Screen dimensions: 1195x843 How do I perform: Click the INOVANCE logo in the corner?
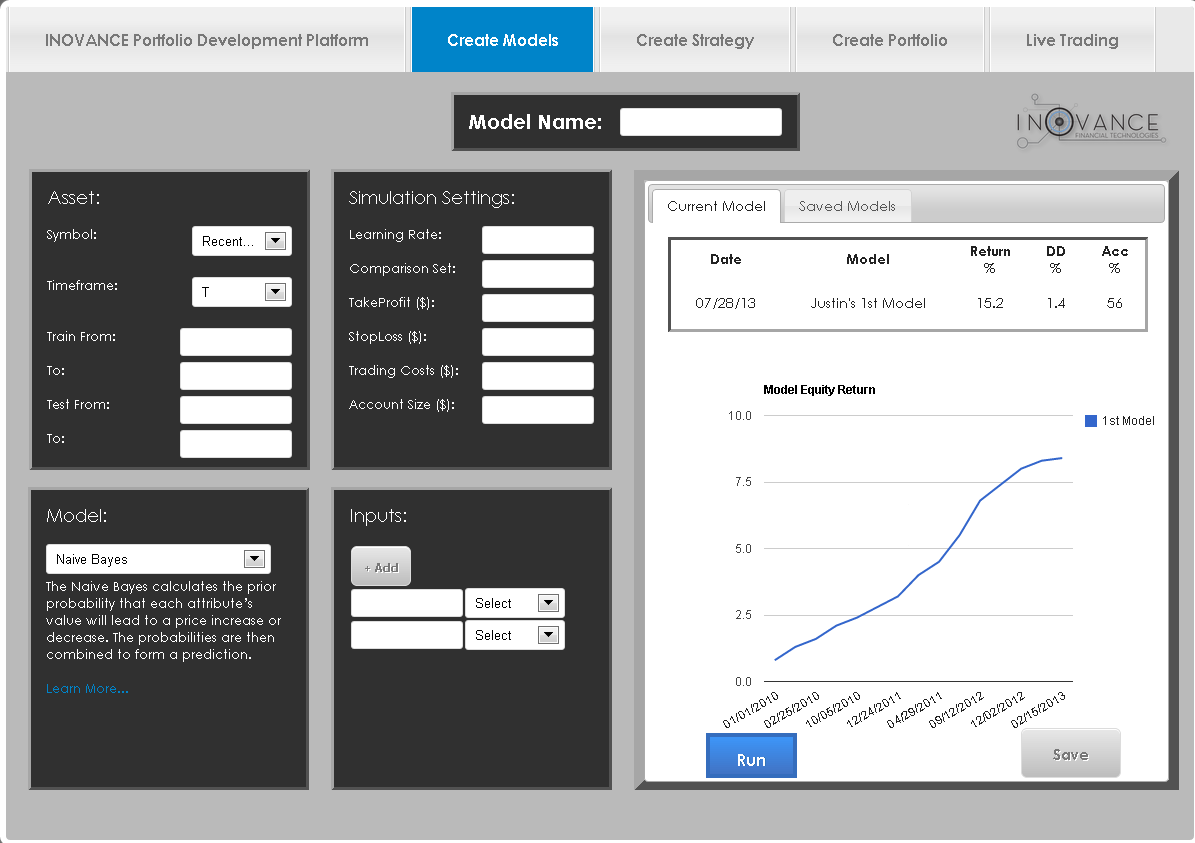point(1089,122)
